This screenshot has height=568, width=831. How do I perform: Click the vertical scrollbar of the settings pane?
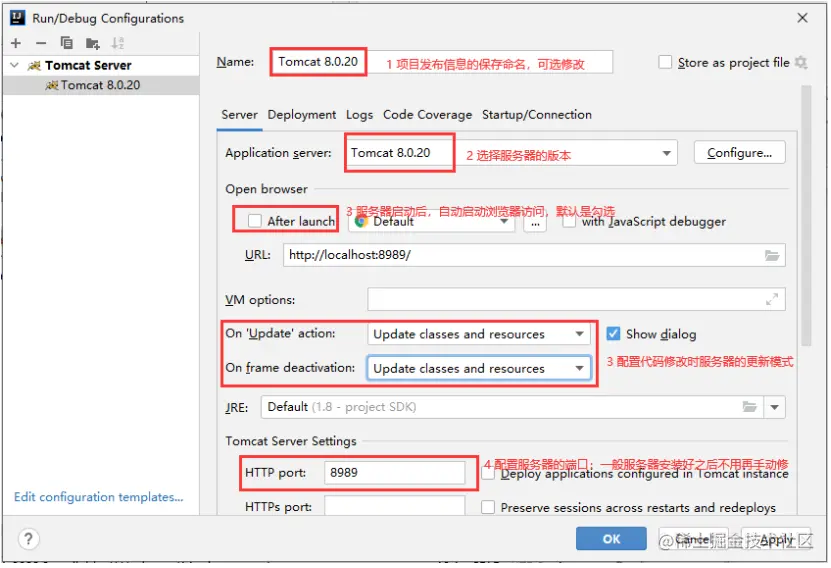(x=806, y=215)
